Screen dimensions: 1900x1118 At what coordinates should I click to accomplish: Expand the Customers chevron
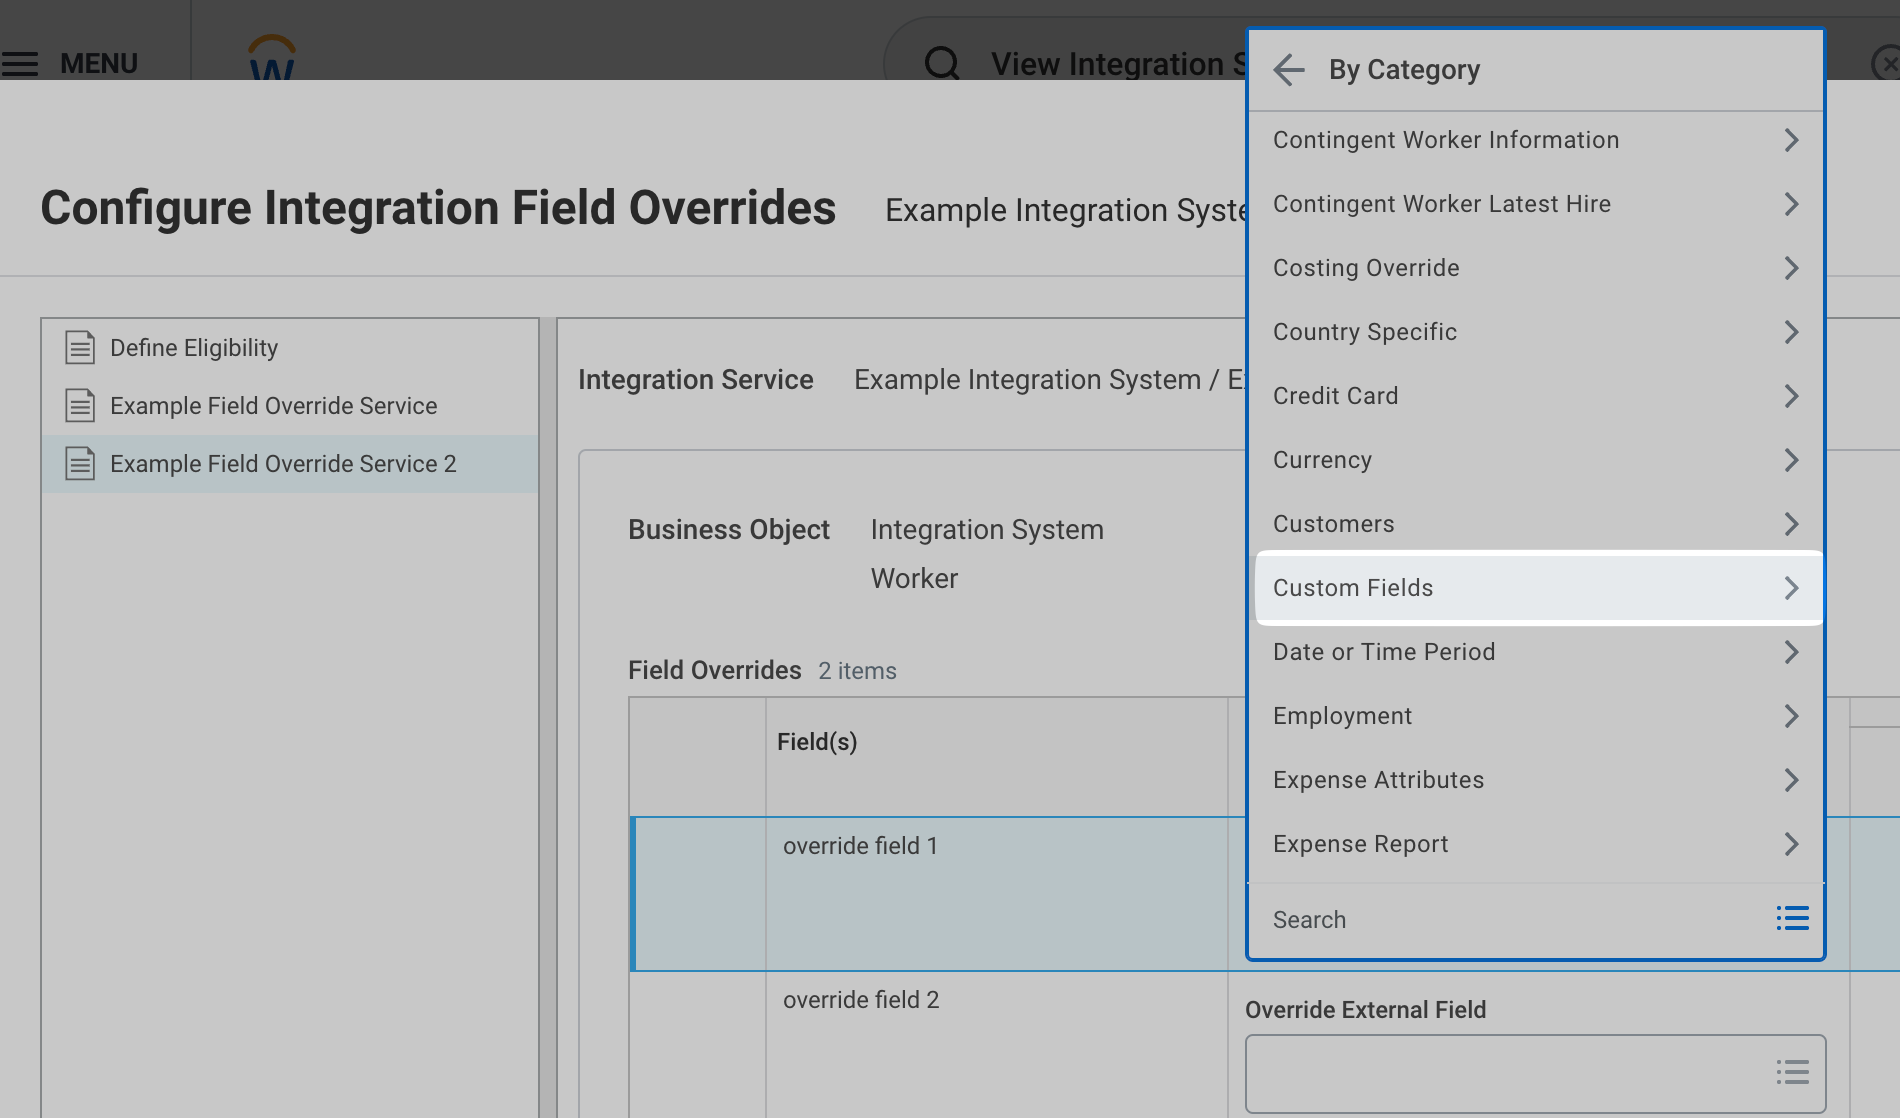click(x=1791, y=524)
